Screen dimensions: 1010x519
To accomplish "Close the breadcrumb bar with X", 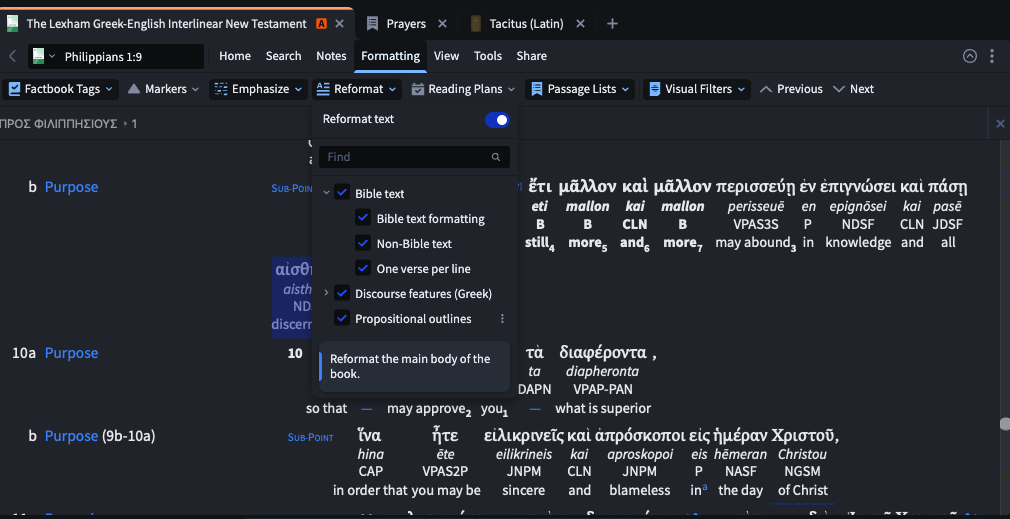I will (x=1000, y=124).
